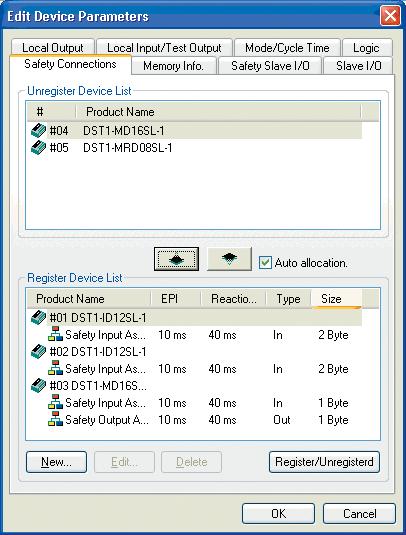Switch to the Local Output tab
This screenshot has width=406, height=535.
(53, 47)
